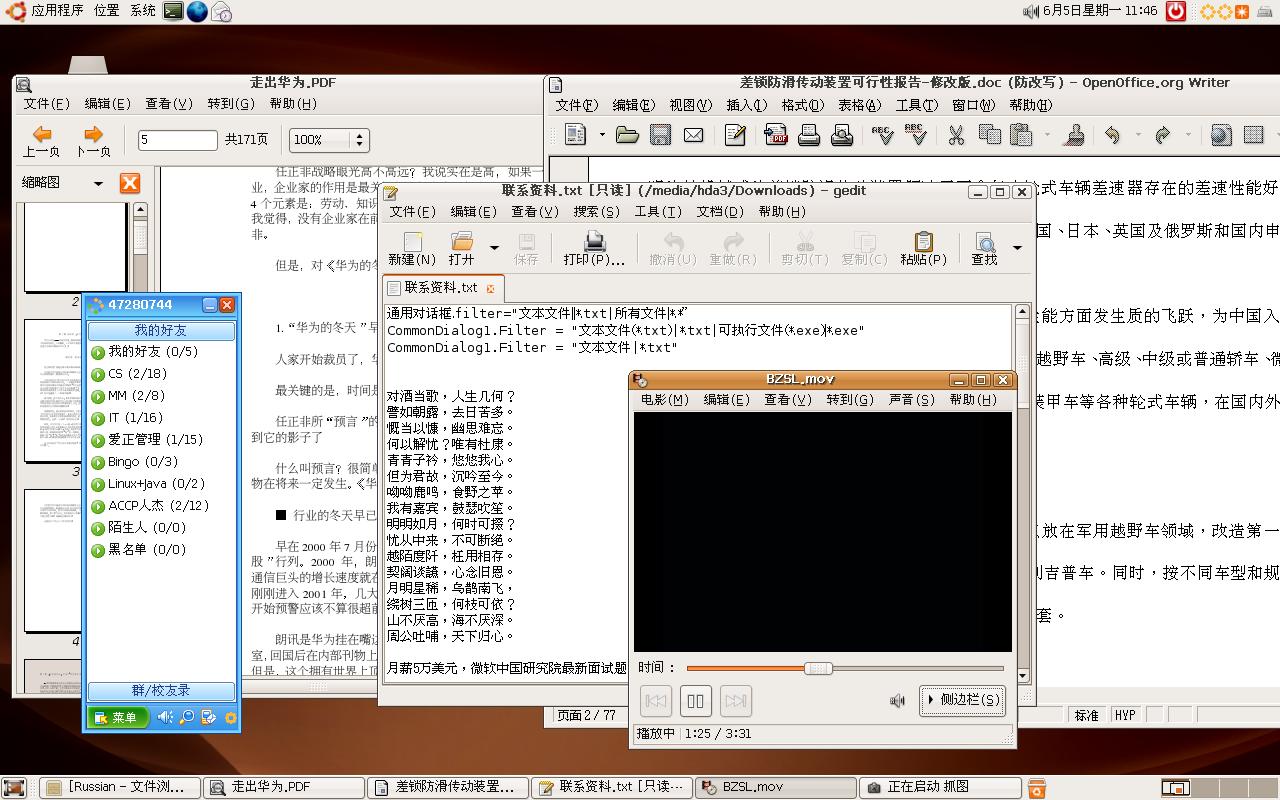Open 100% zoom combo box in PDF viewer
This screenshot has height=800, width=1280.
coord(329,140)
